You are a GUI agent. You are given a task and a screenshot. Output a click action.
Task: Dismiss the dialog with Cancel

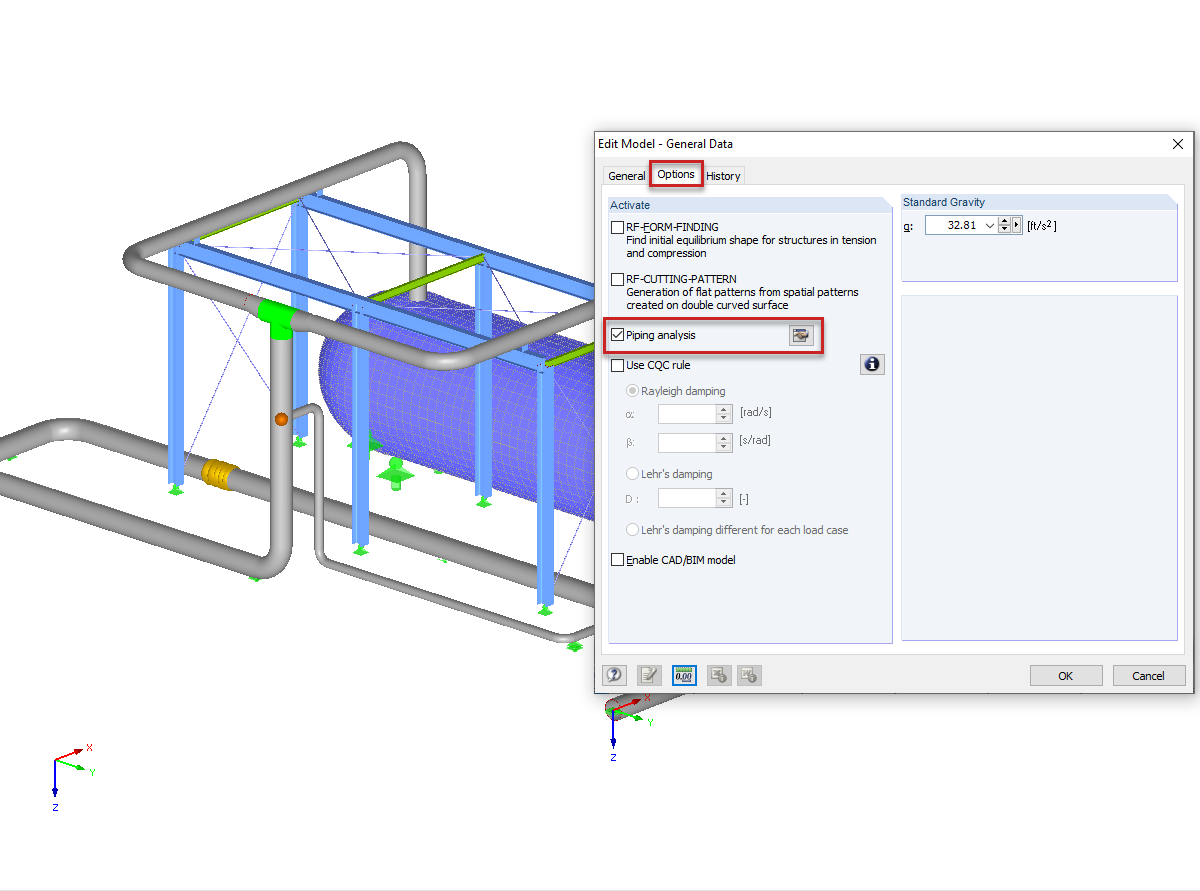[x=1149, y=675]
